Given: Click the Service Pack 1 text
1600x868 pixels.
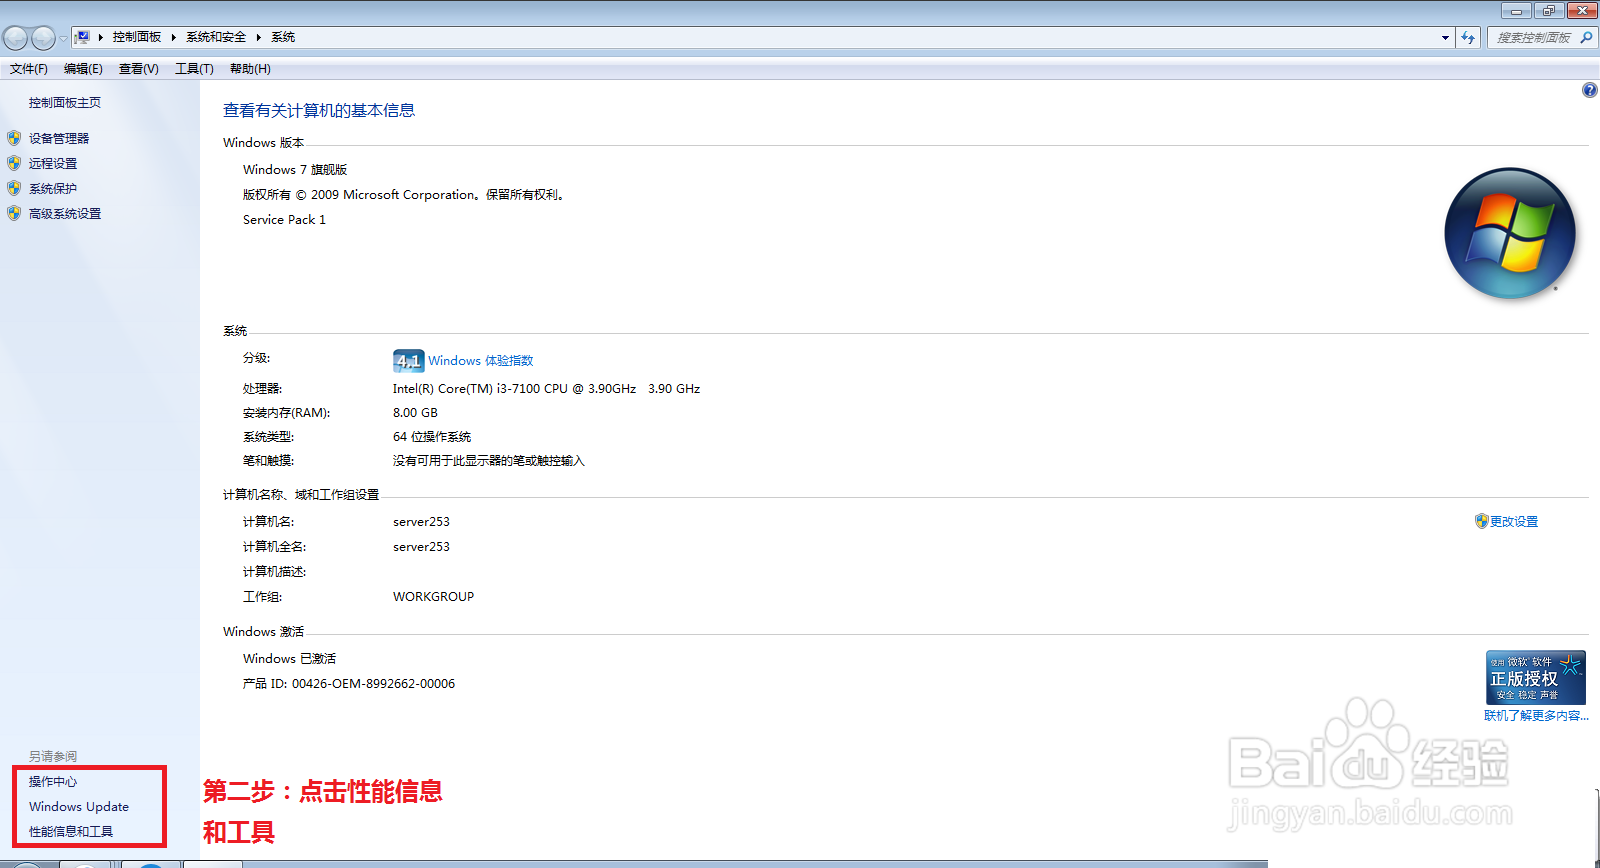Looking at the screenshot, I should point(284,220).
